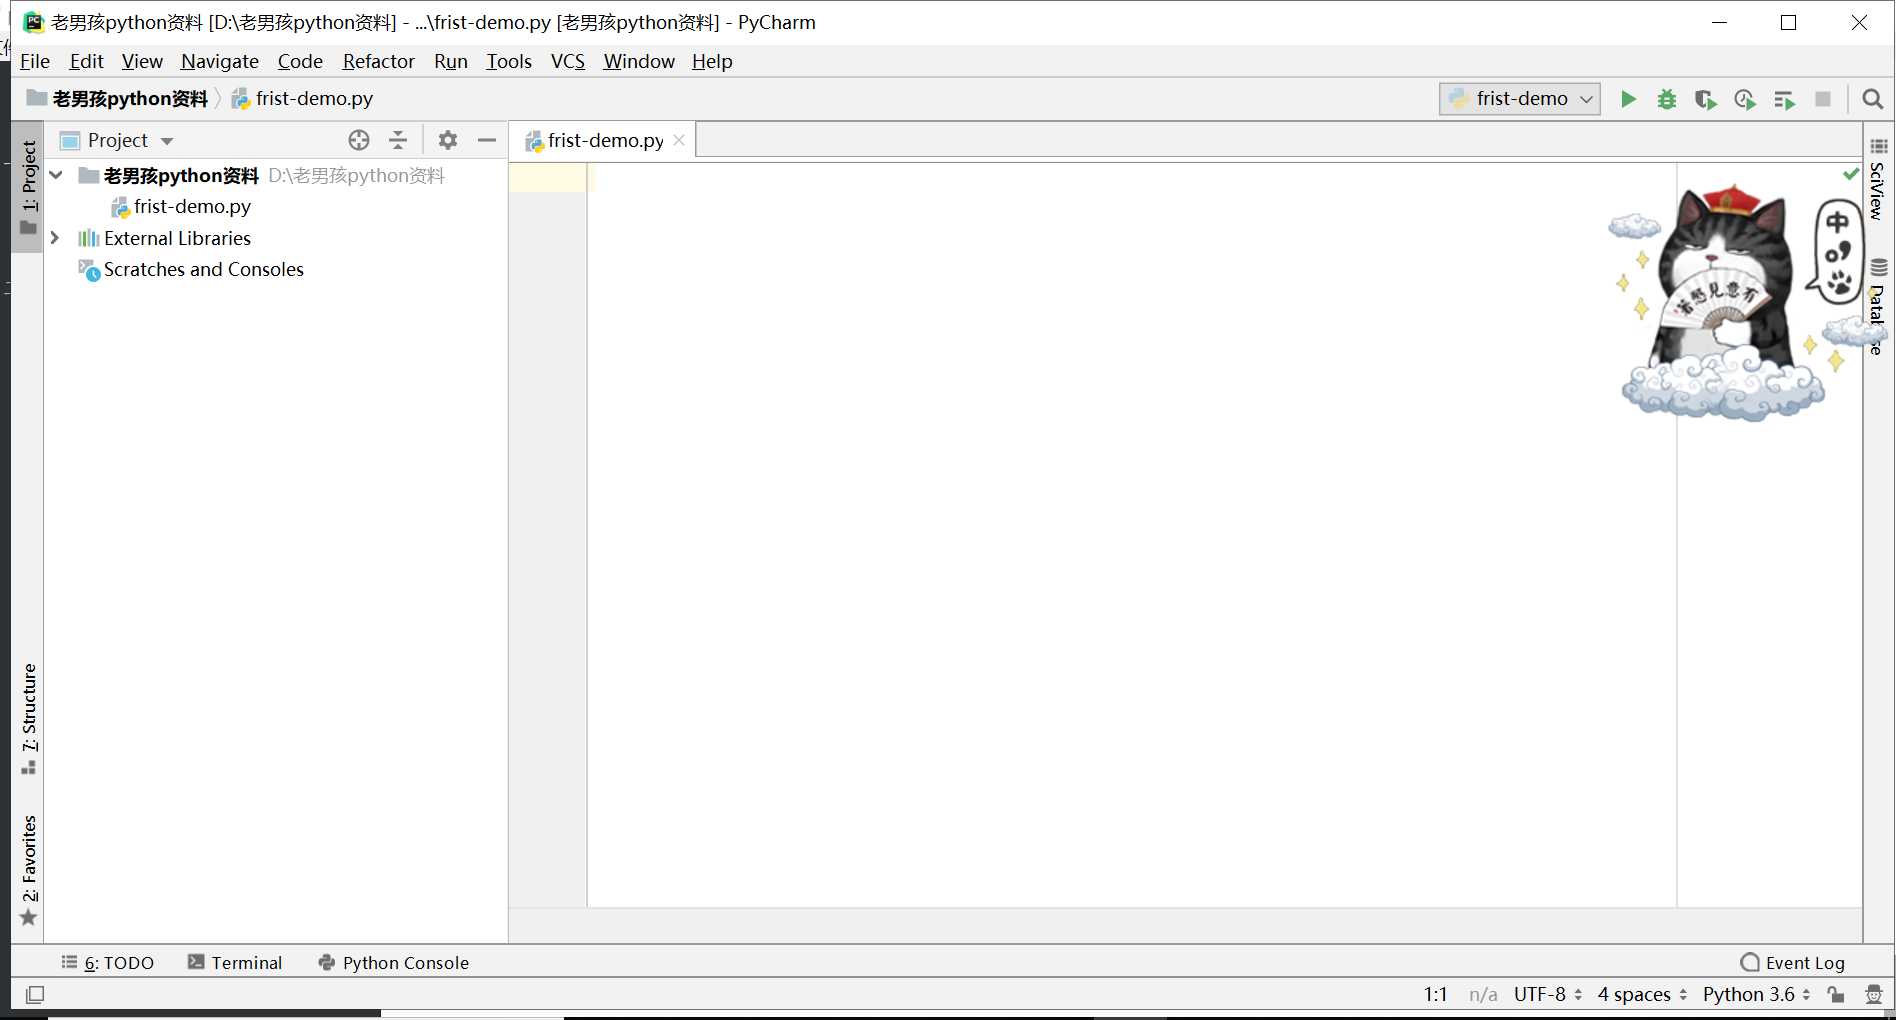The width and height of the screenshot is (1896, 1020).
Task: Start debugging with the bug icon
Action: (1667, 99)
